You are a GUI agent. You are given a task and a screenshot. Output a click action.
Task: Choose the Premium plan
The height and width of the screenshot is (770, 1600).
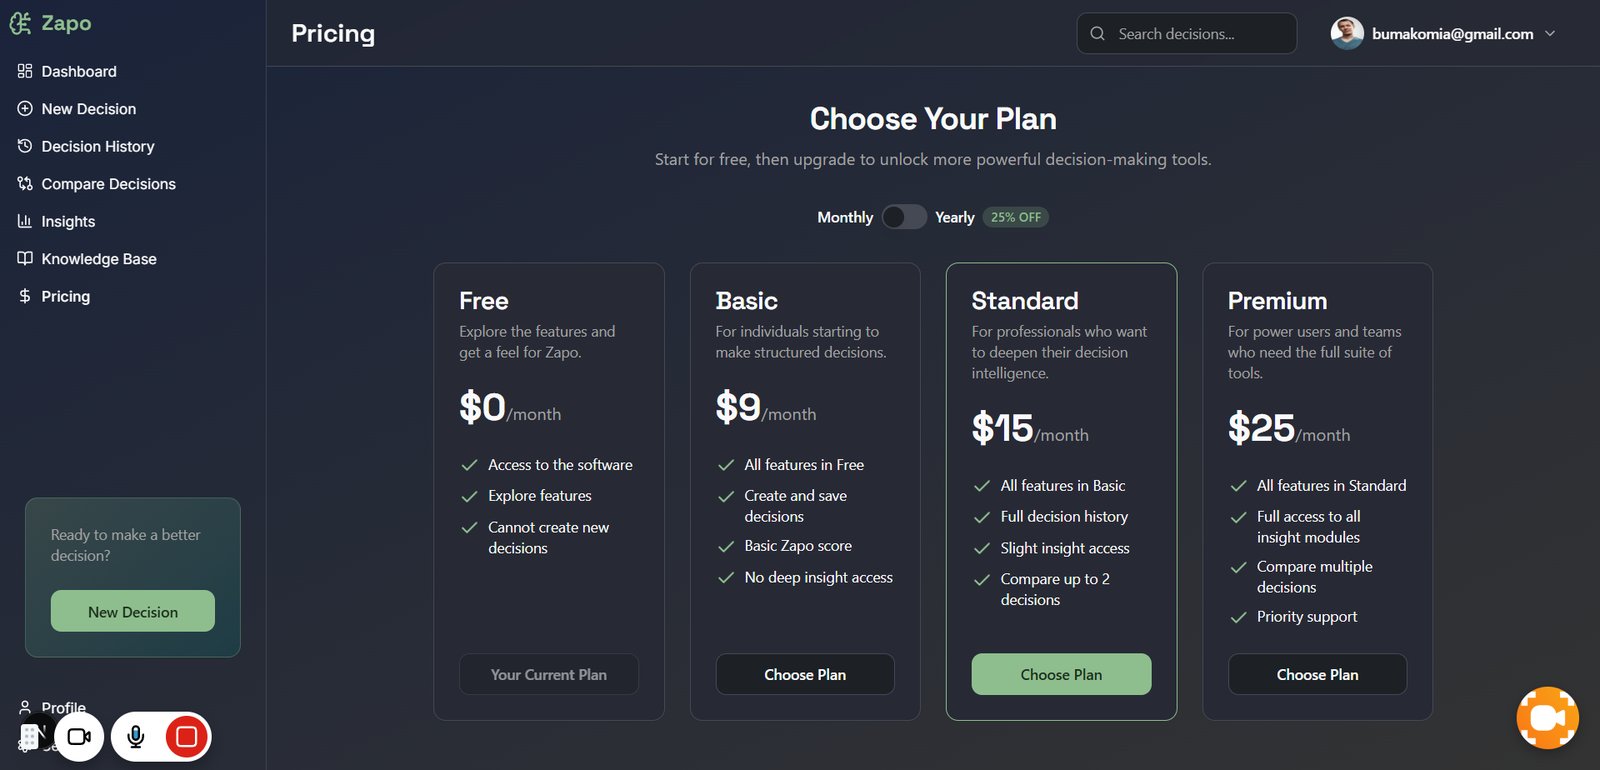[x=1317, y=674]
